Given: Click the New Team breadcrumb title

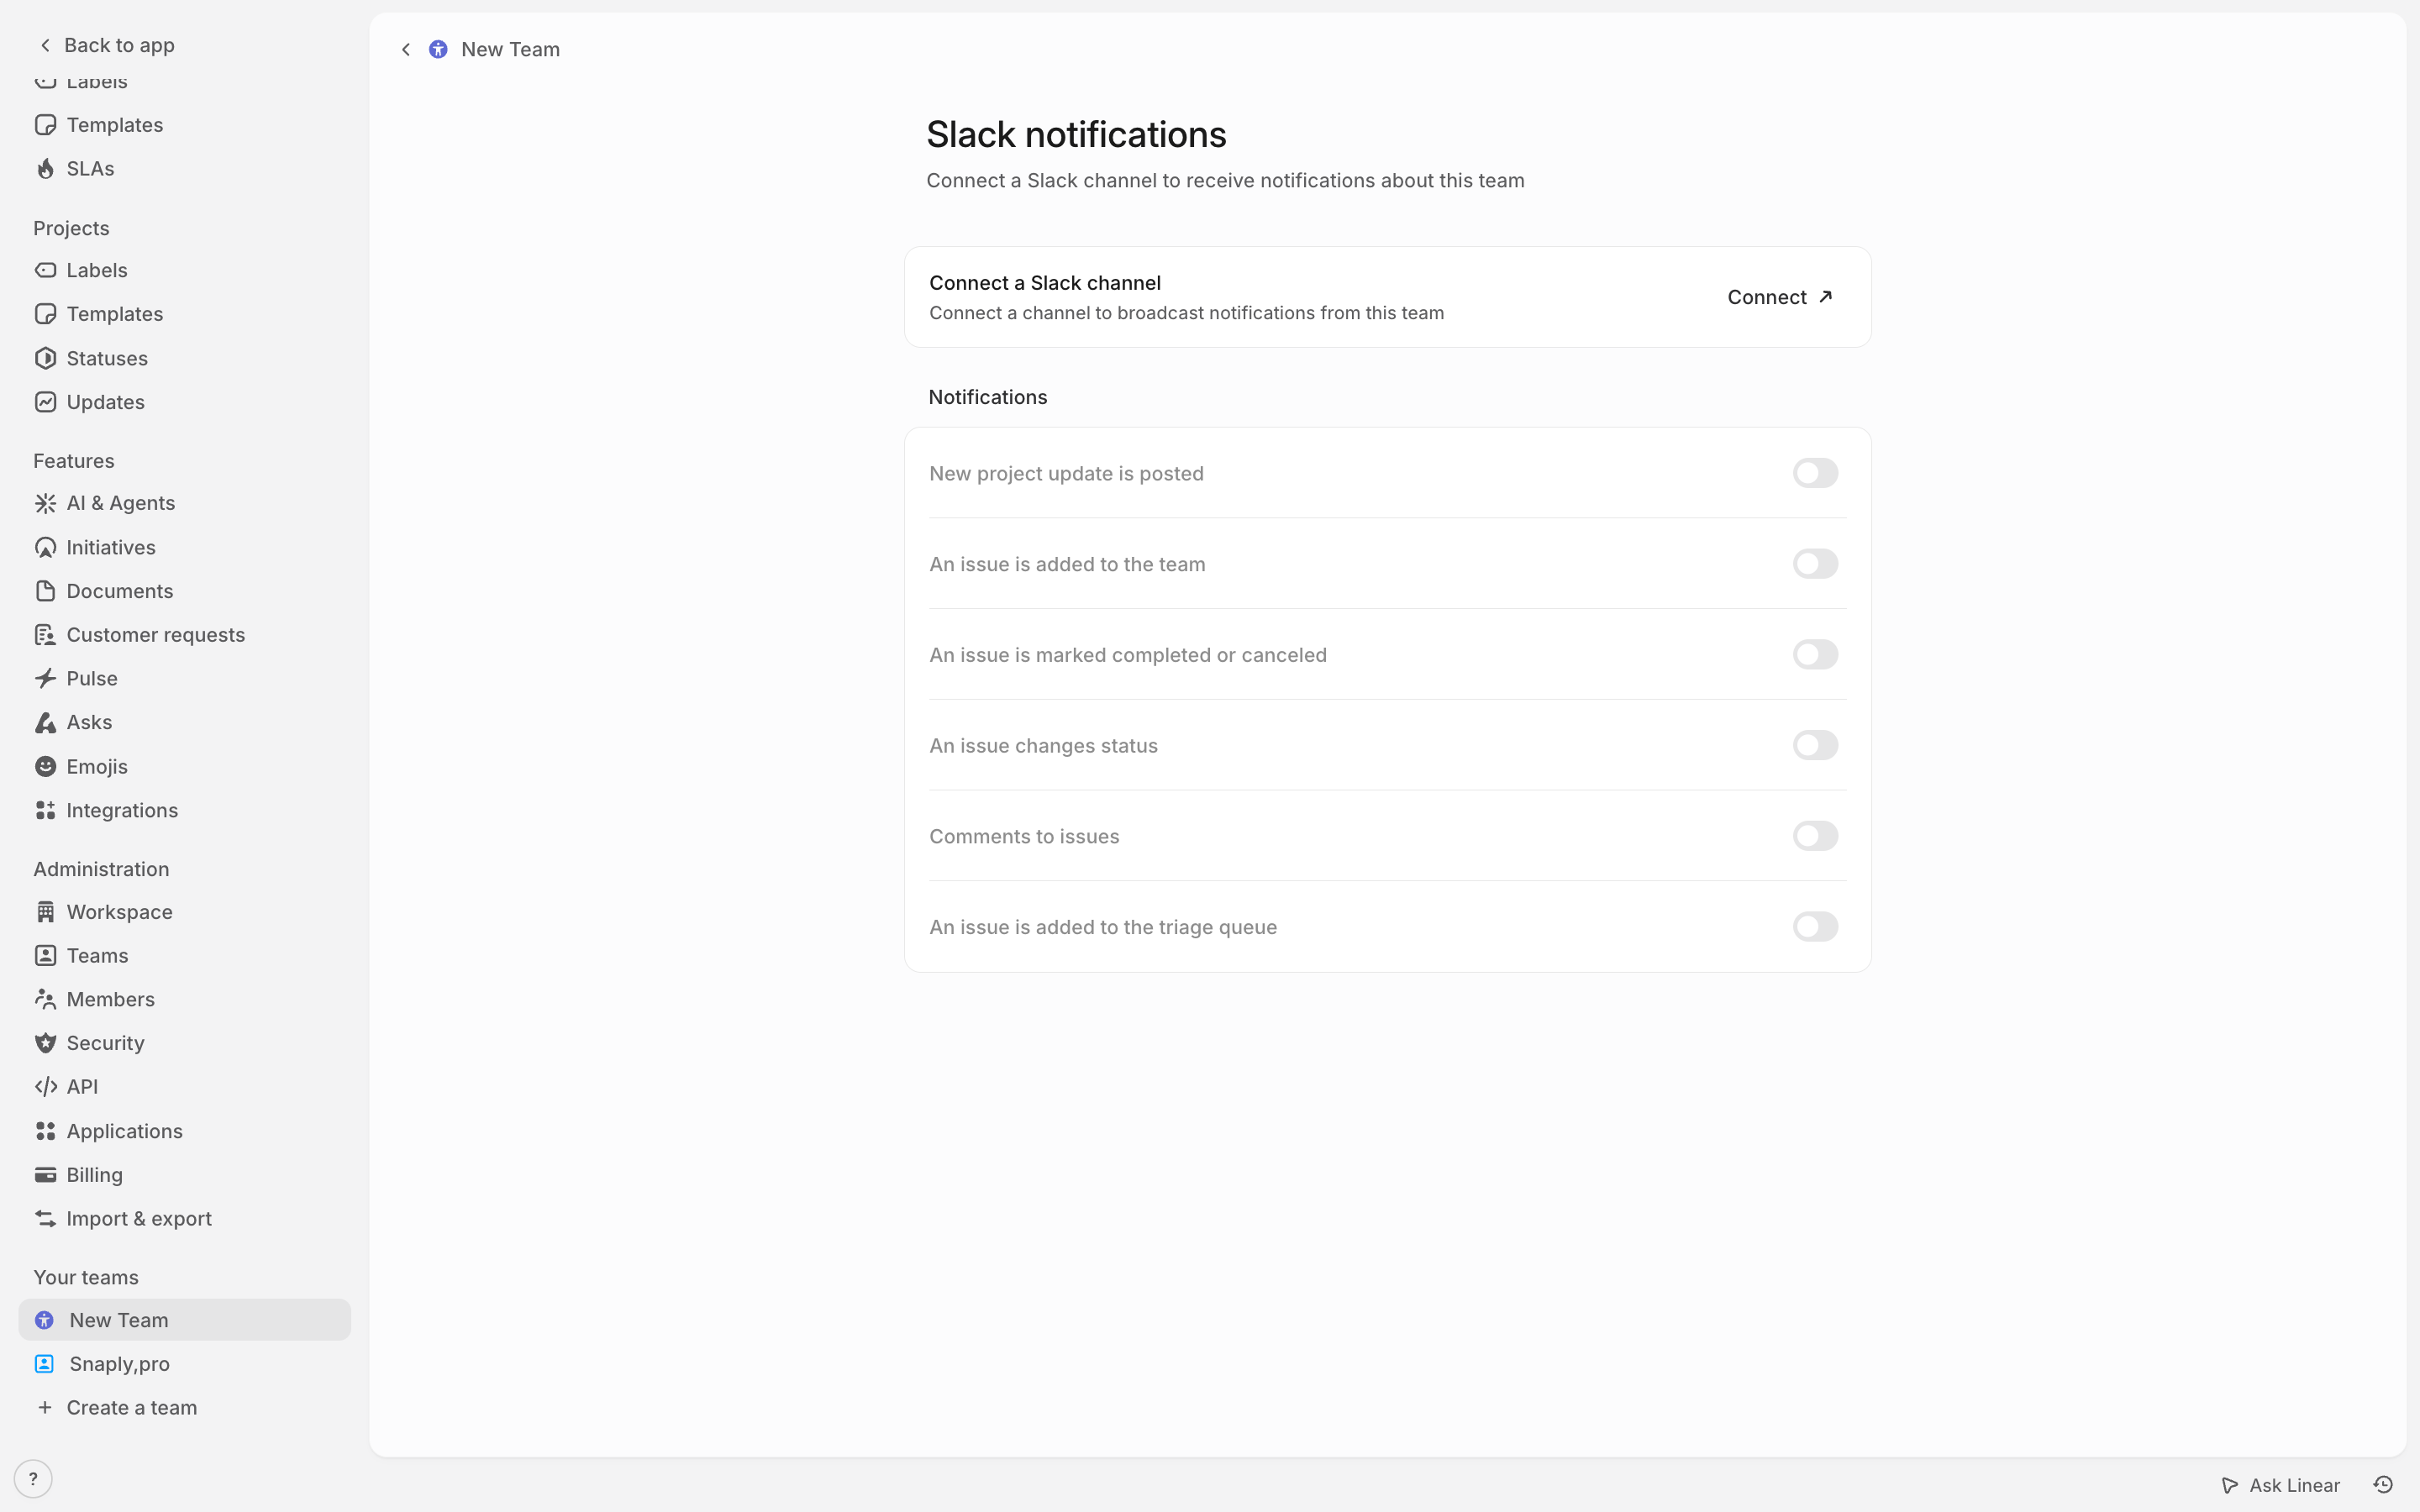Looking at the screenshot, I should tap(510, 49).
